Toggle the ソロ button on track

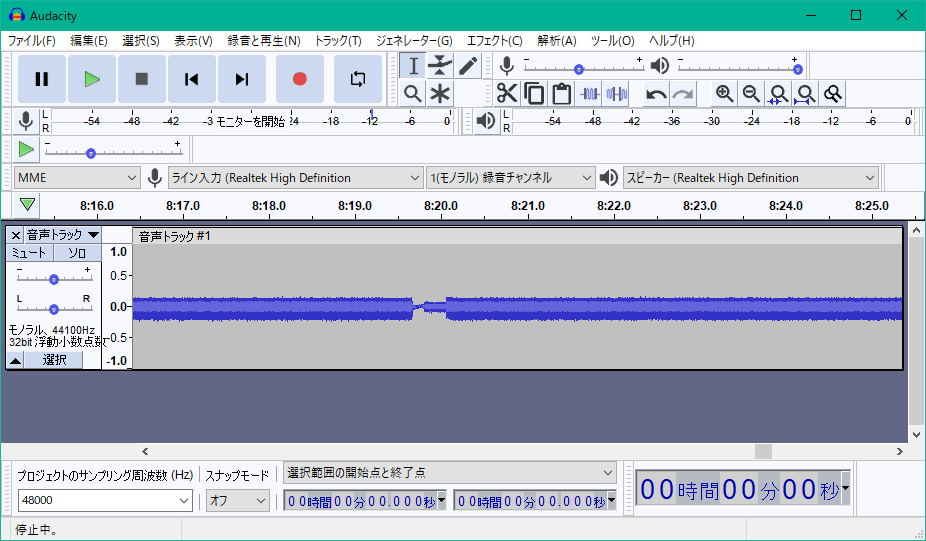click(77, 253)
